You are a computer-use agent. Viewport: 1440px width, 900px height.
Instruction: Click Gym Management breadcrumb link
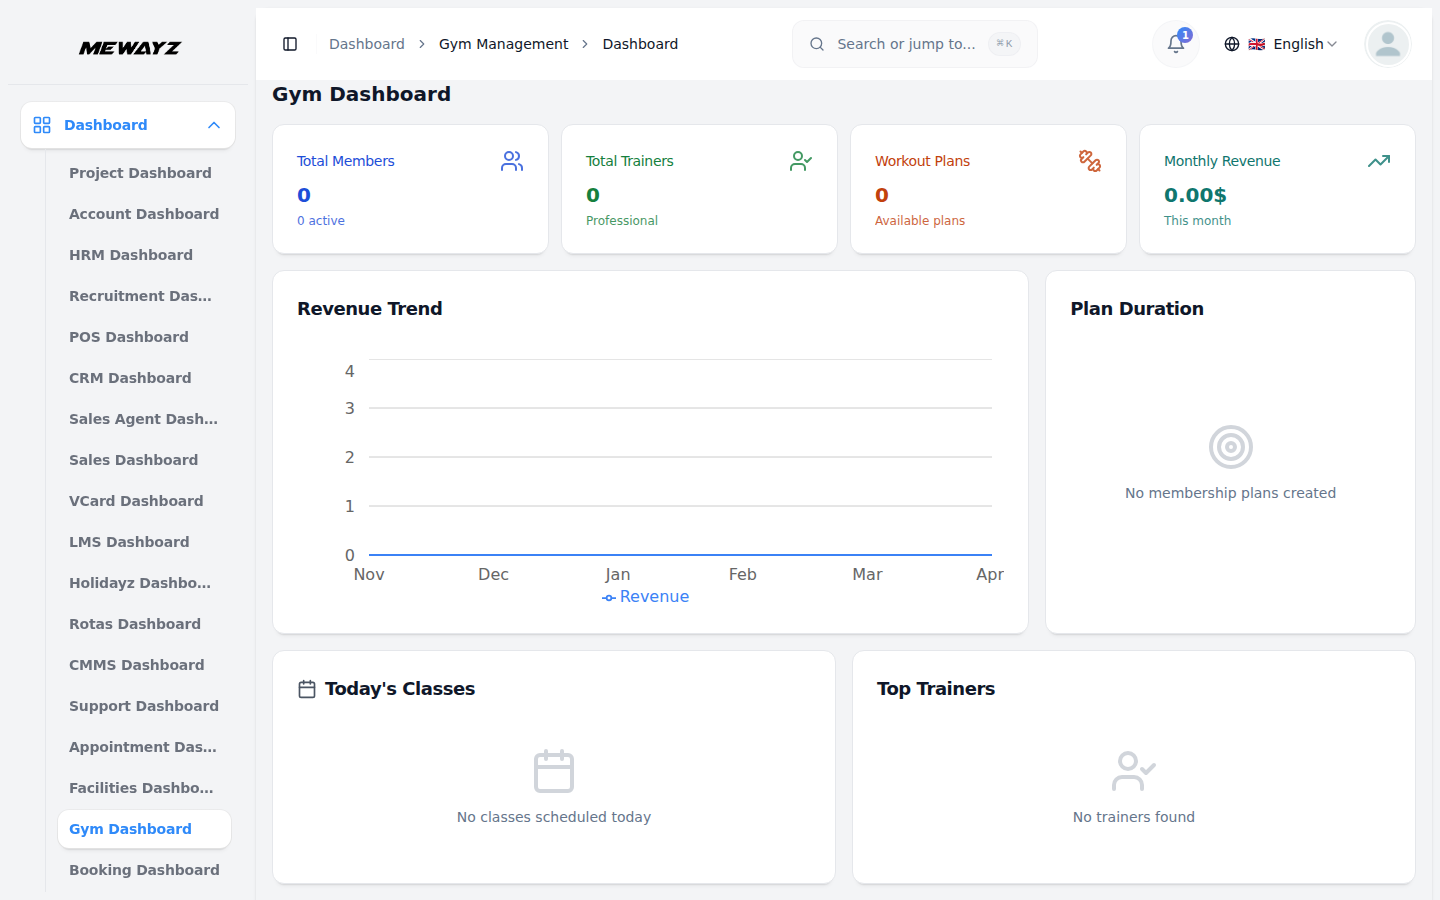coord(503,44)
